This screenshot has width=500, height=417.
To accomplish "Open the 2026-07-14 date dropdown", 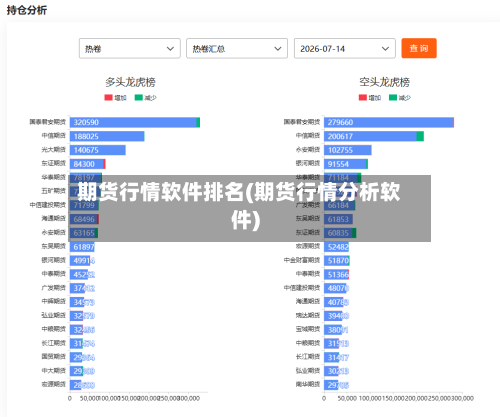I will tap(345, 49).
